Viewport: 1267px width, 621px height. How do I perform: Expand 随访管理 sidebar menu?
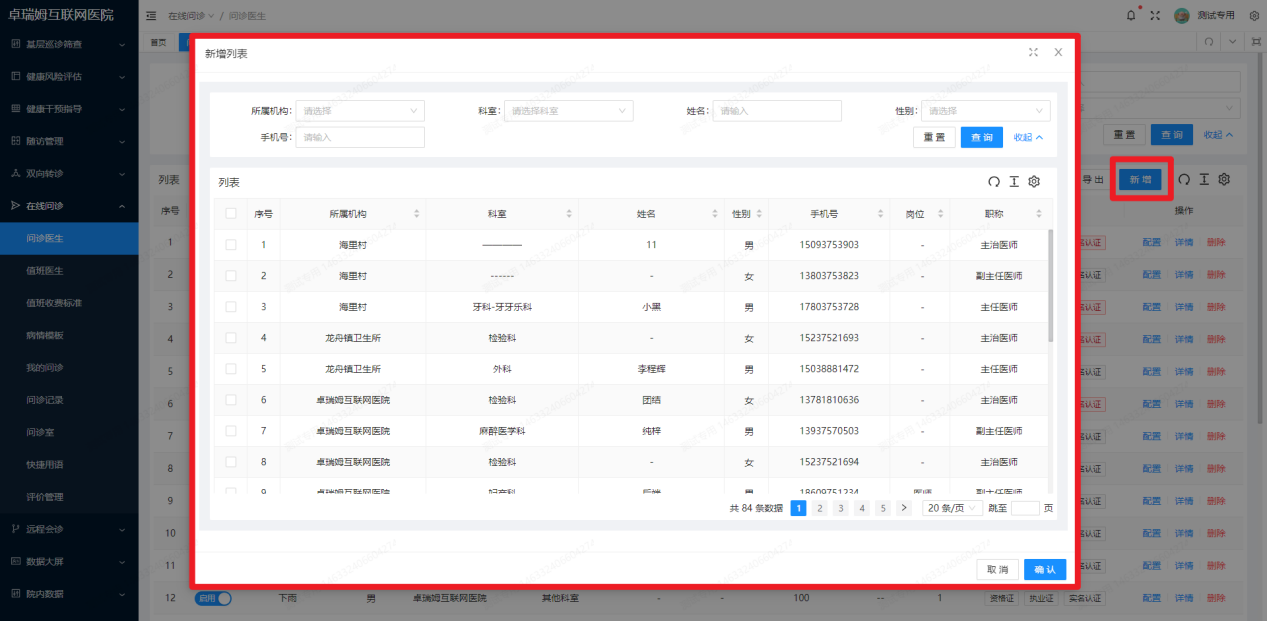point(69,141)
